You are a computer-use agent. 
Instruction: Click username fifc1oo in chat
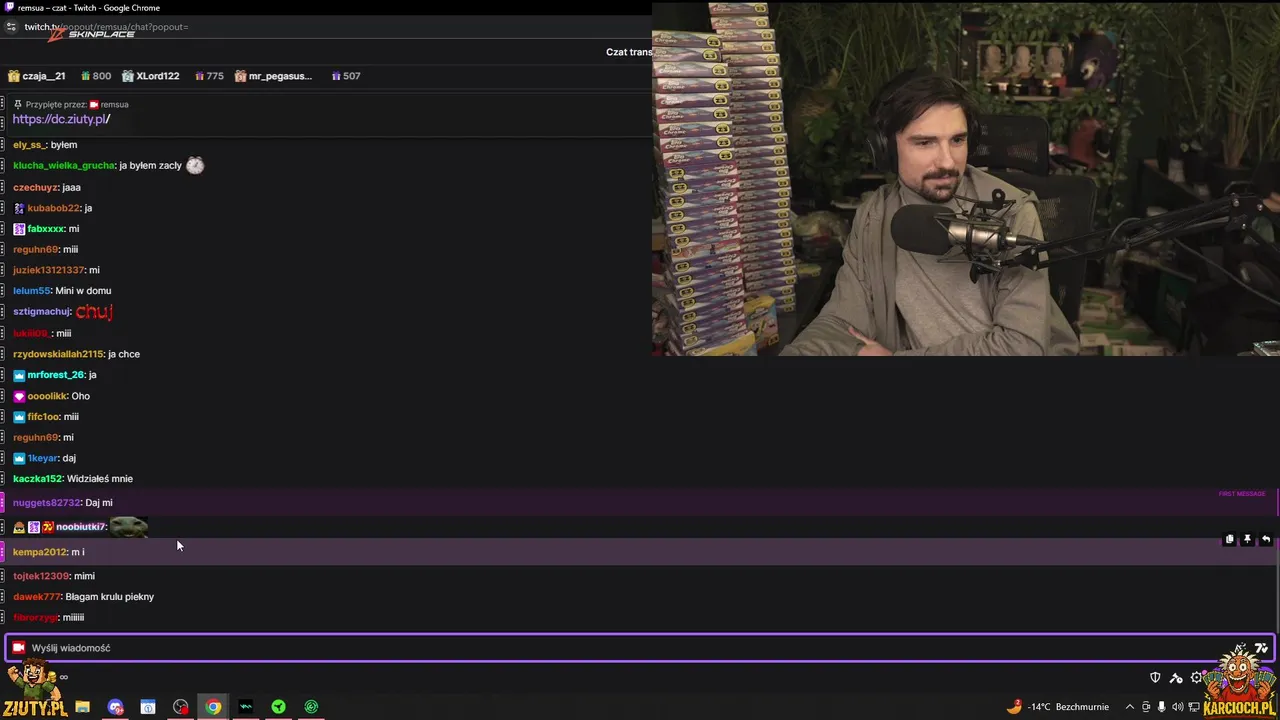(43, 417)
